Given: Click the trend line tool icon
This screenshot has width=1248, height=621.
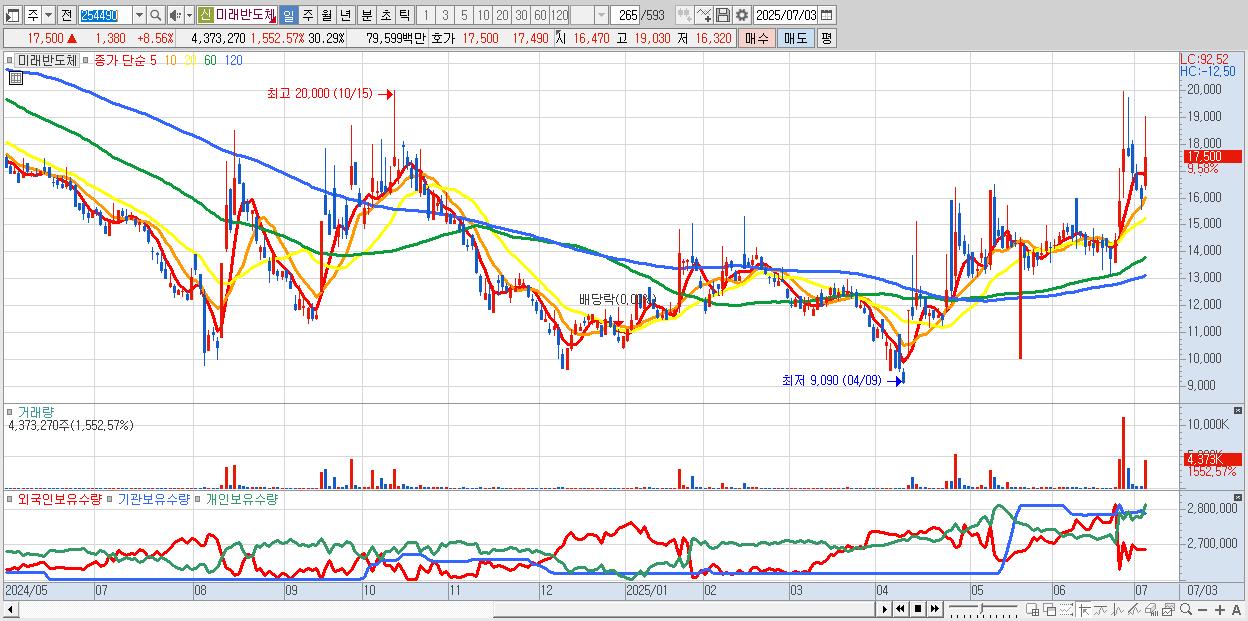Looking at the screenshot, I should [x=1101, y=610].
